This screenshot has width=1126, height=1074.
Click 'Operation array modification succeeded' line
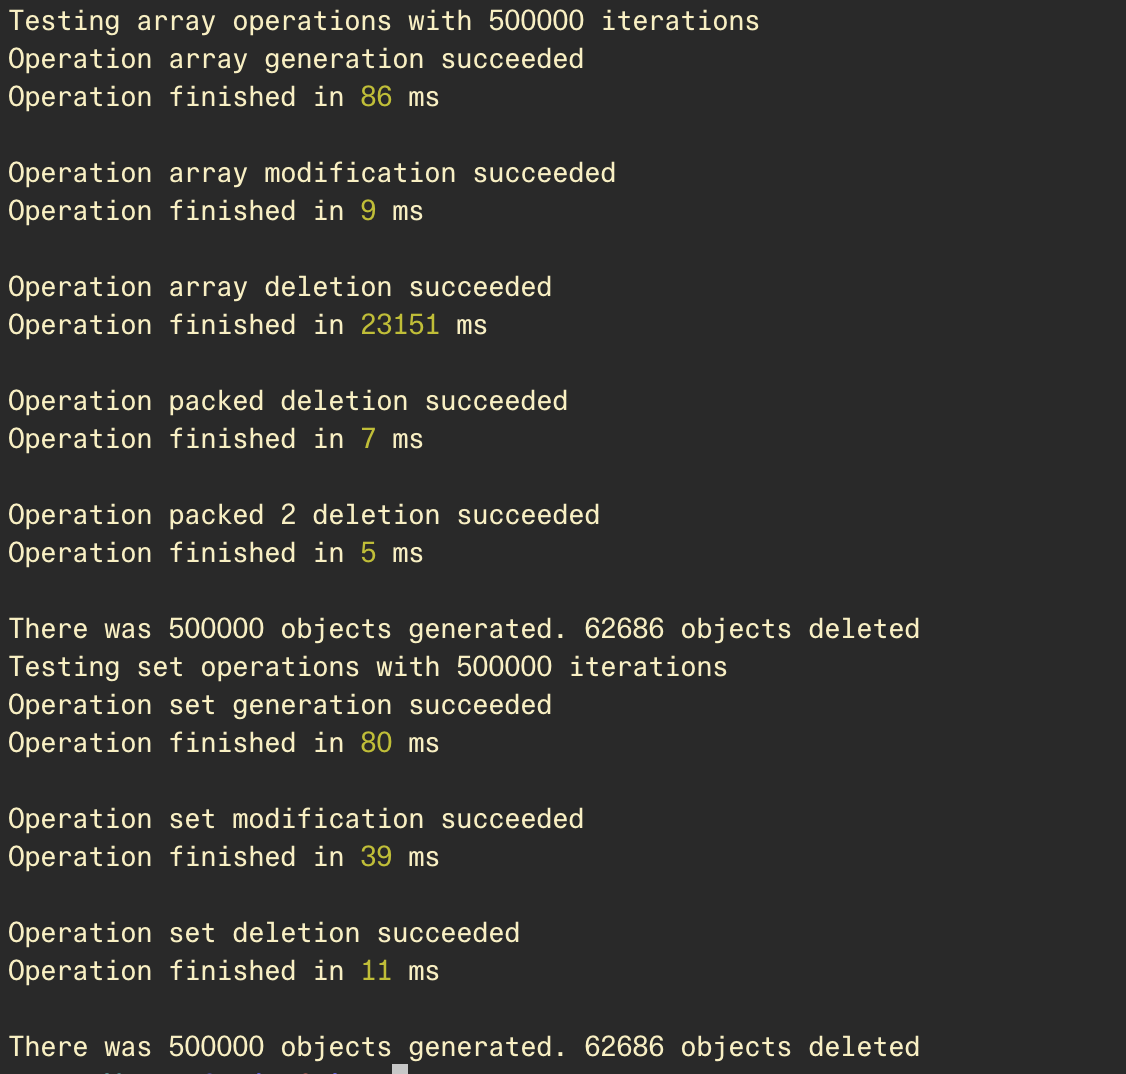pos(312,174)
